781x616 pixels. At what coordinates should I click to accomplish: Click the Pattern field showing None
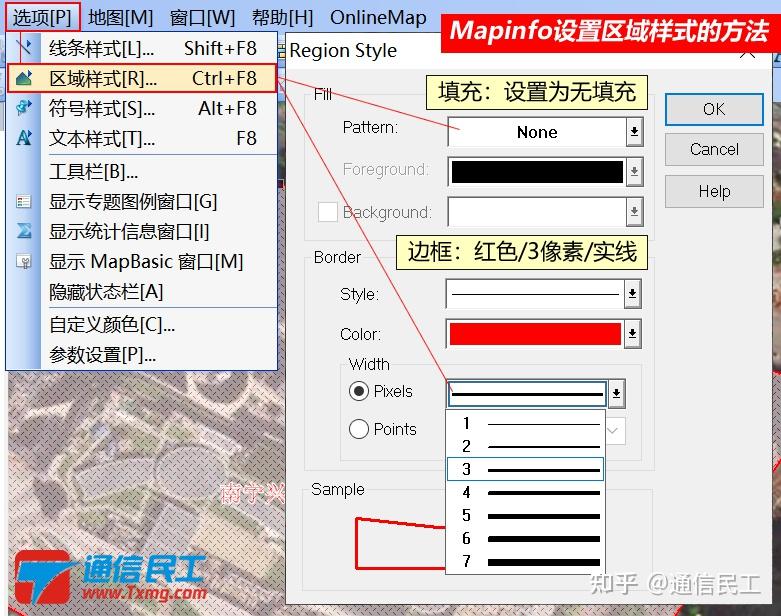[x=537, y=132]
